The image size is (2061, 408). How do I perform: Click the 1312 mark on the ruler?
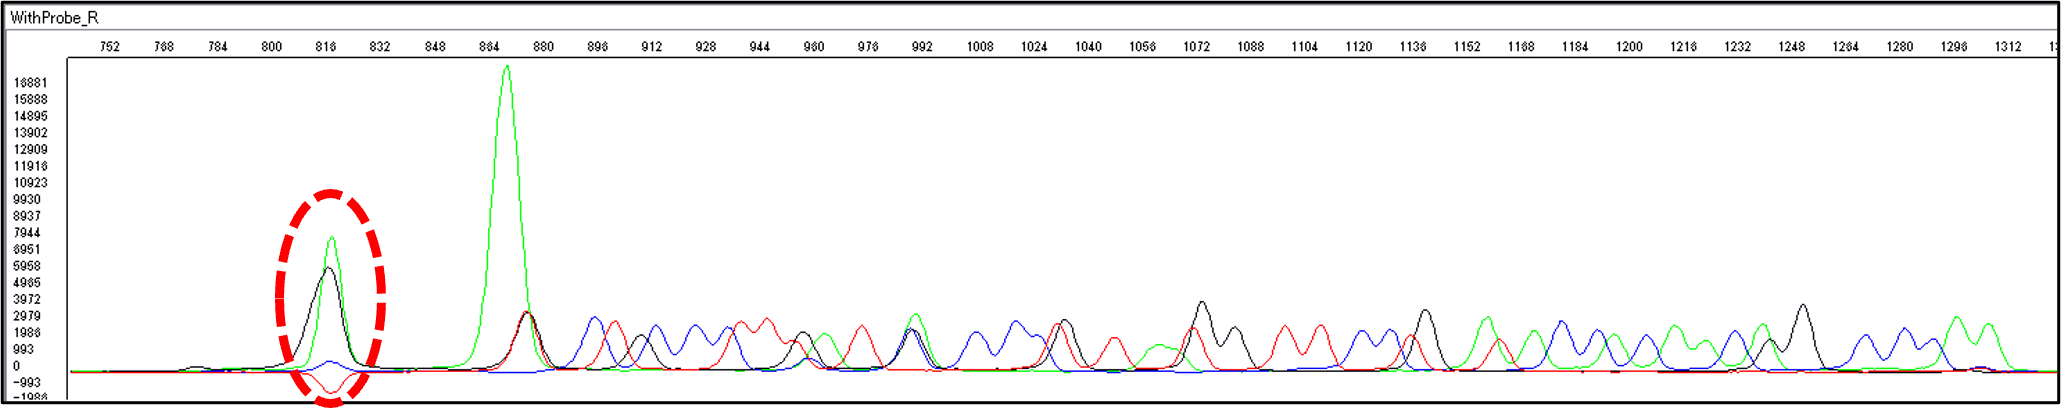[2008, 47]
